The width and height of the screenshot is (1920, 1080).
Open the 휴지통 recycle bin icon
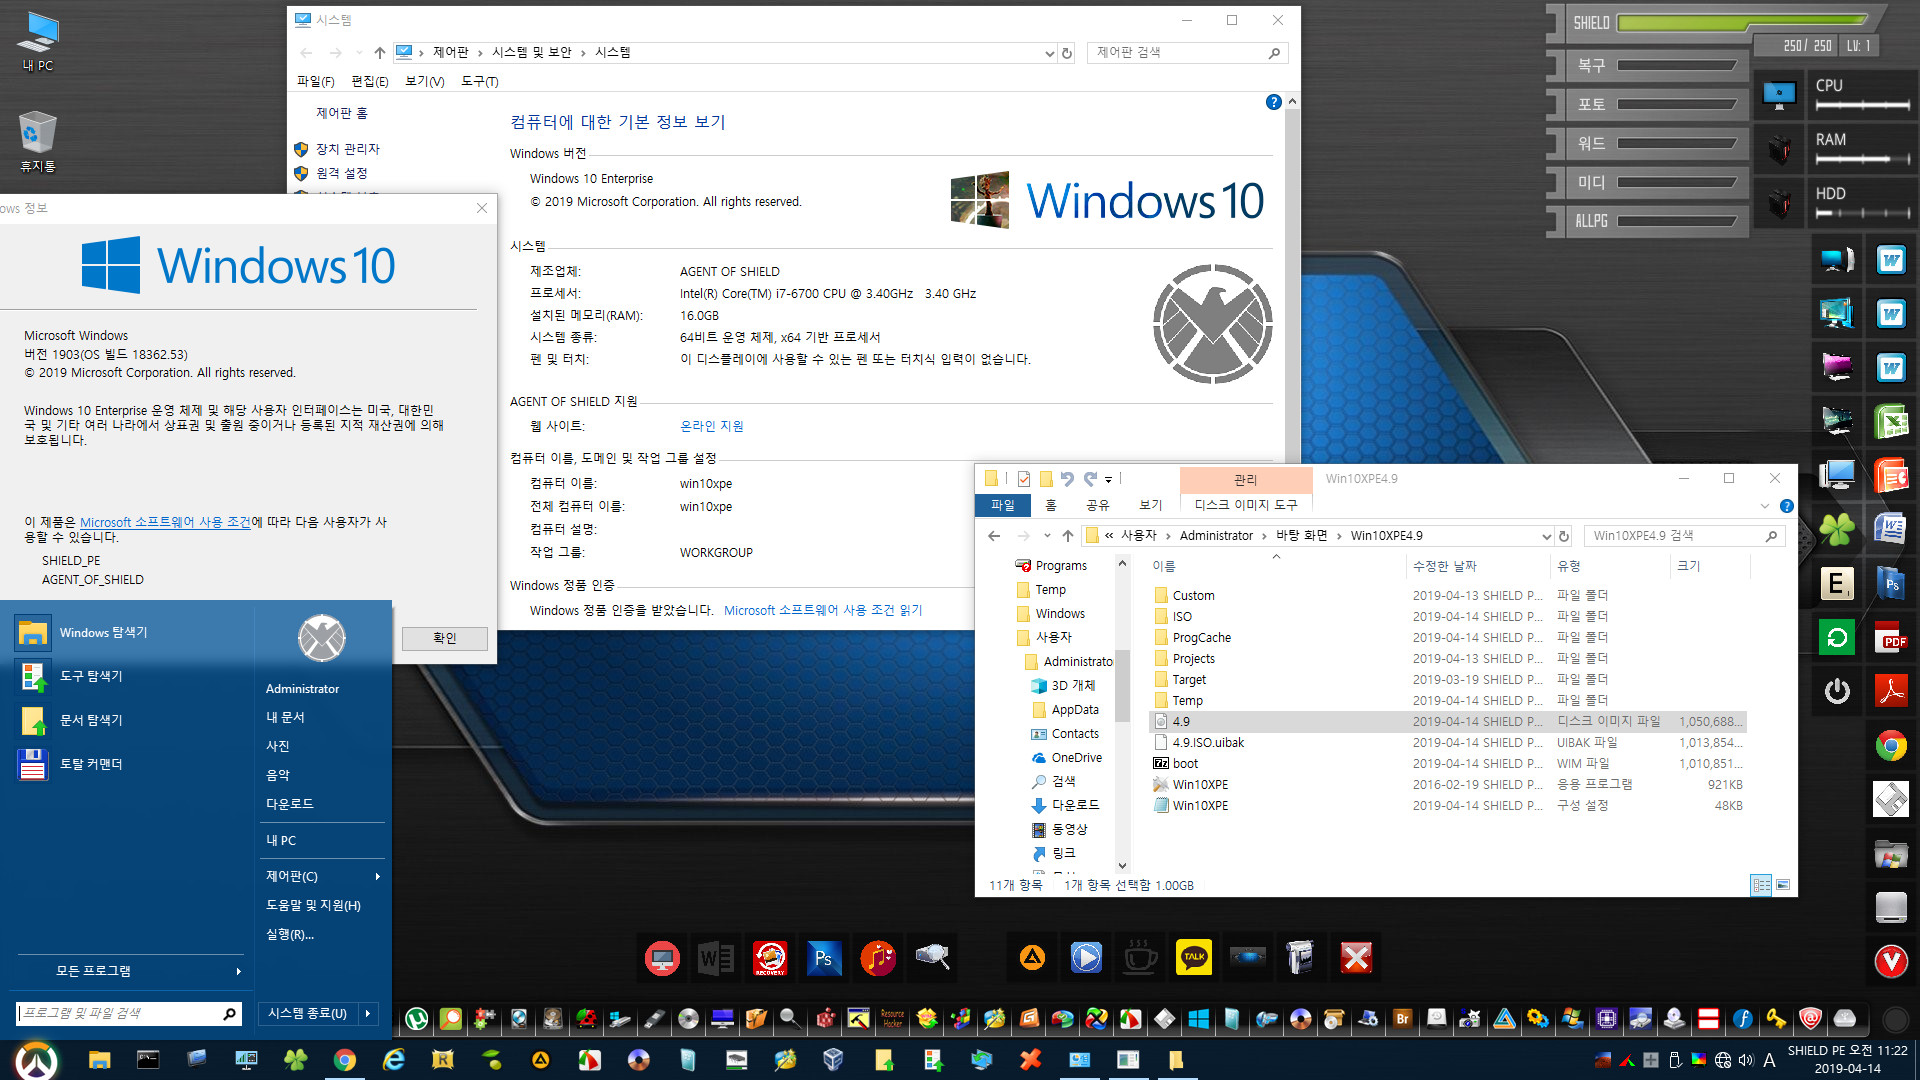pos(38,141)
